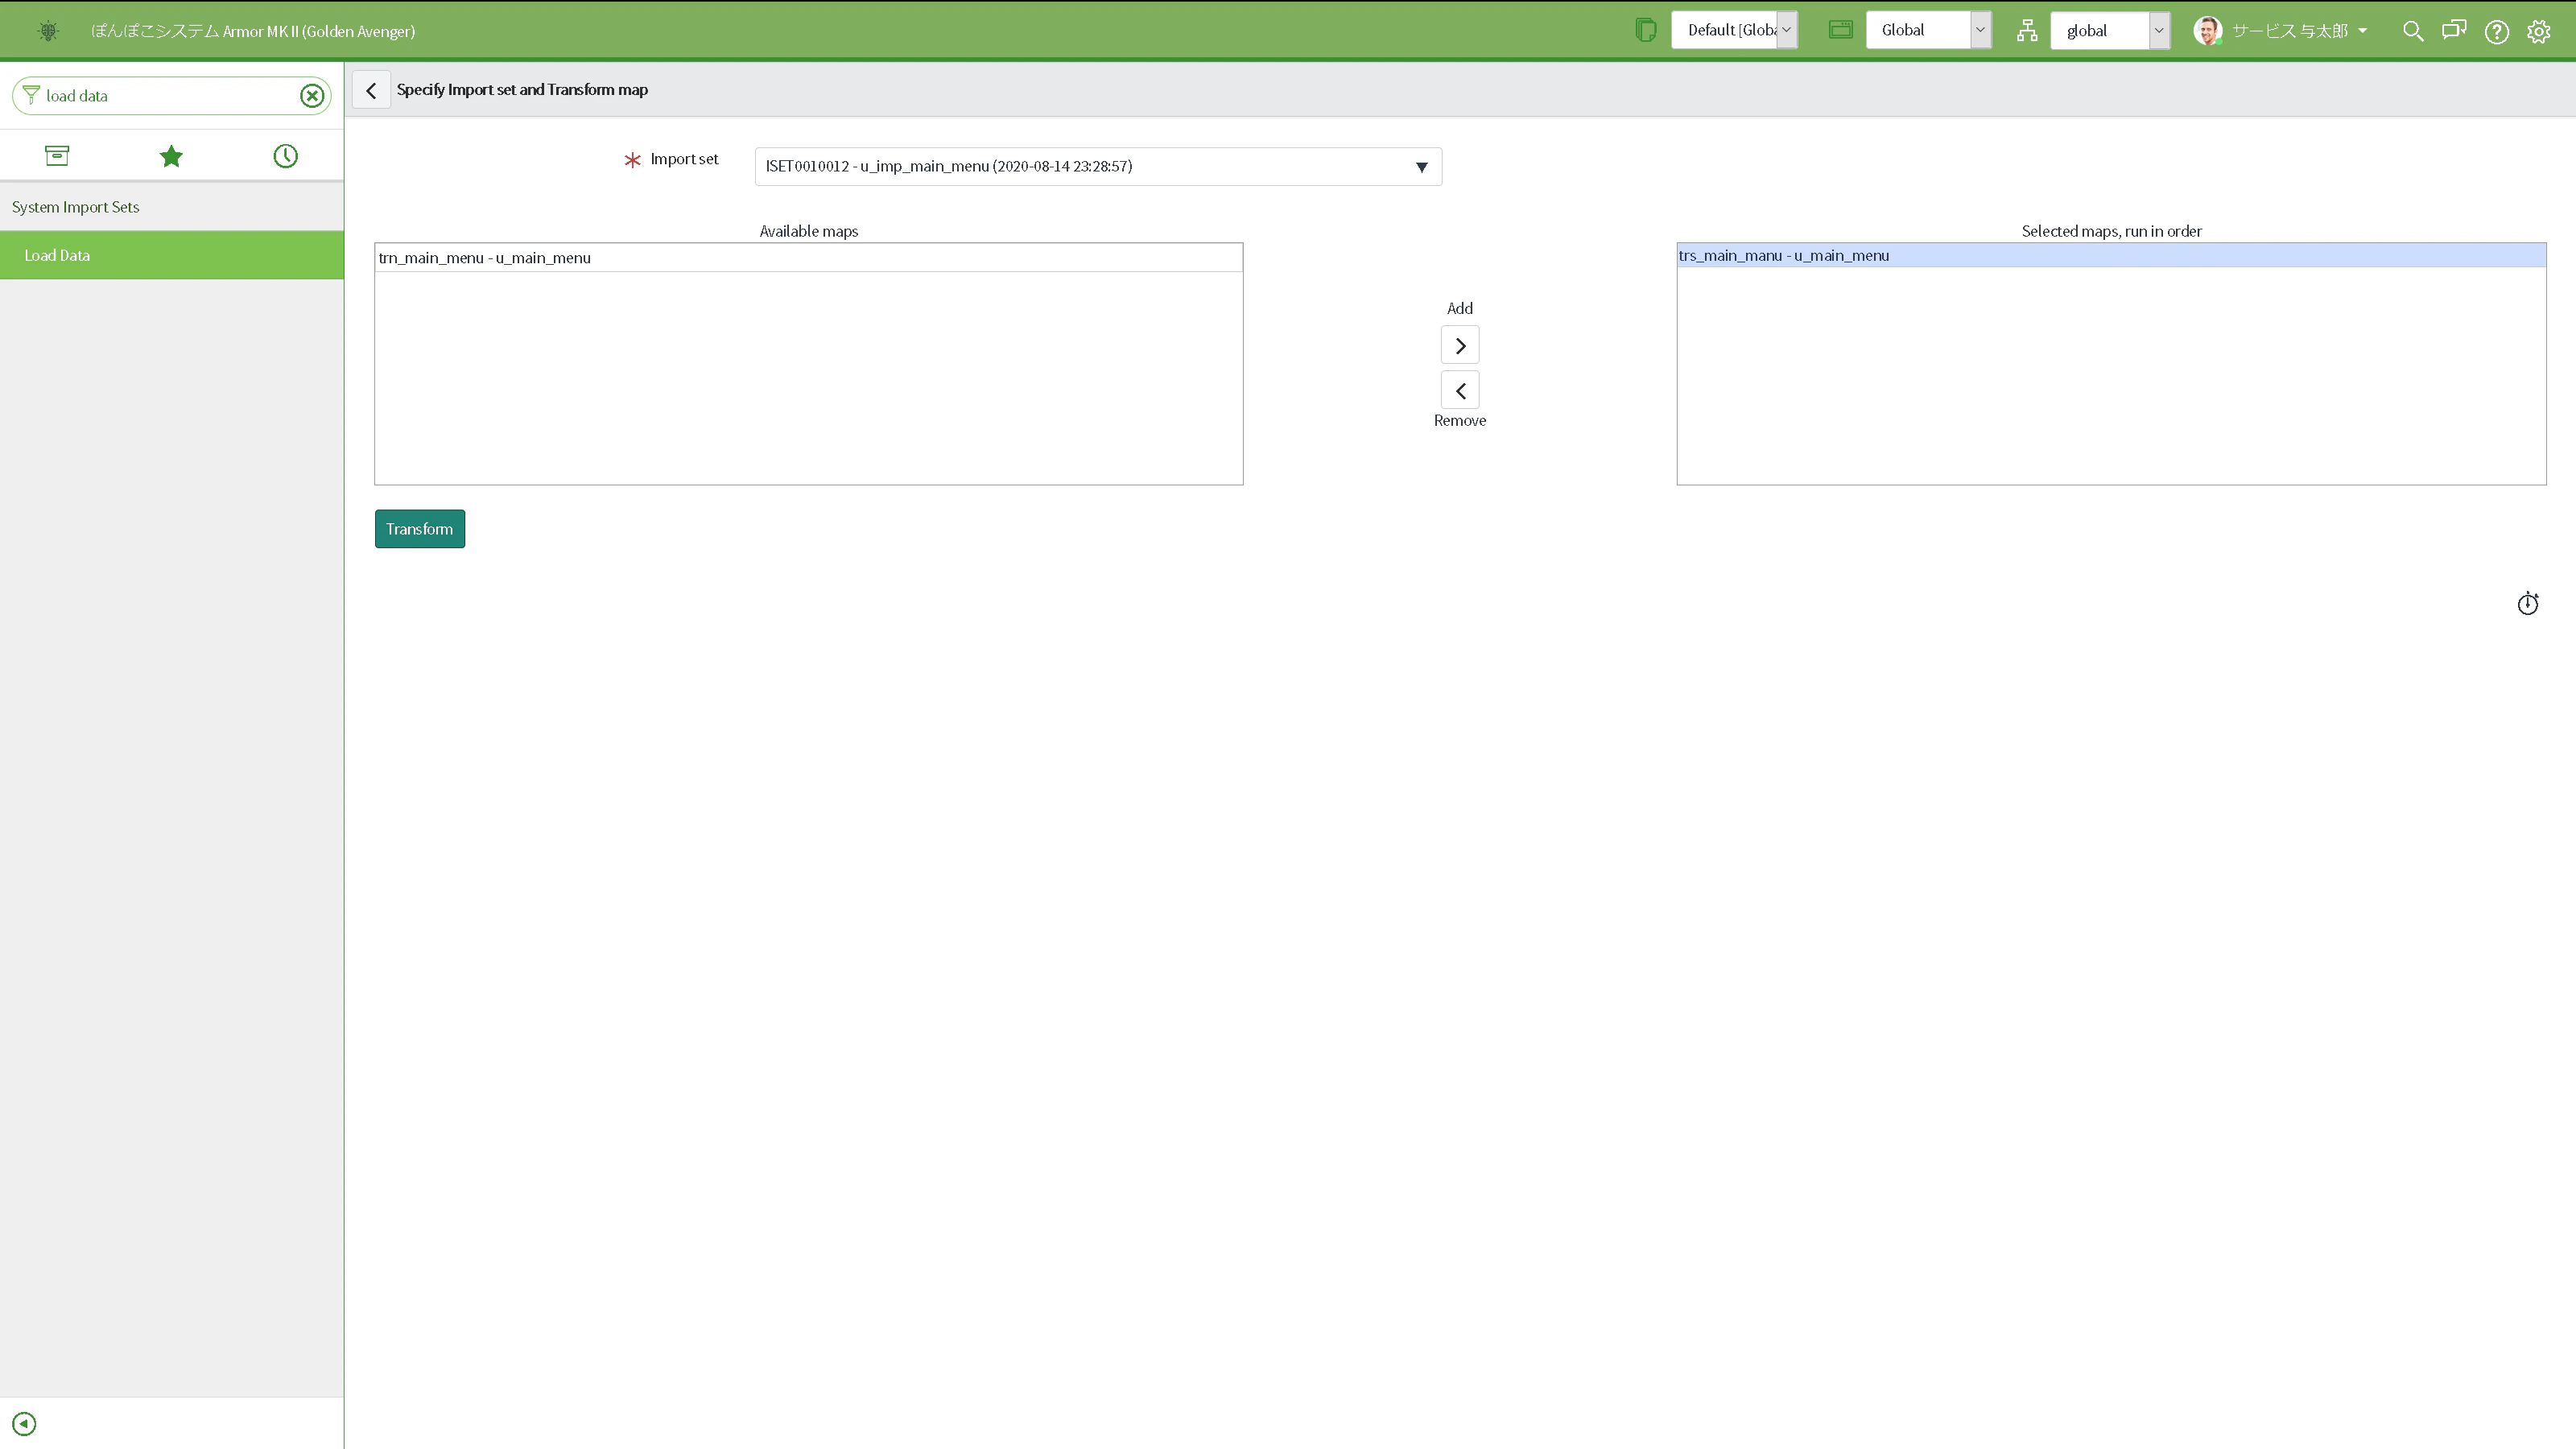Select Load Data in navigator
This screenshot has height=1449, width=2576.
pyautogui.click(x=172, y=255)
